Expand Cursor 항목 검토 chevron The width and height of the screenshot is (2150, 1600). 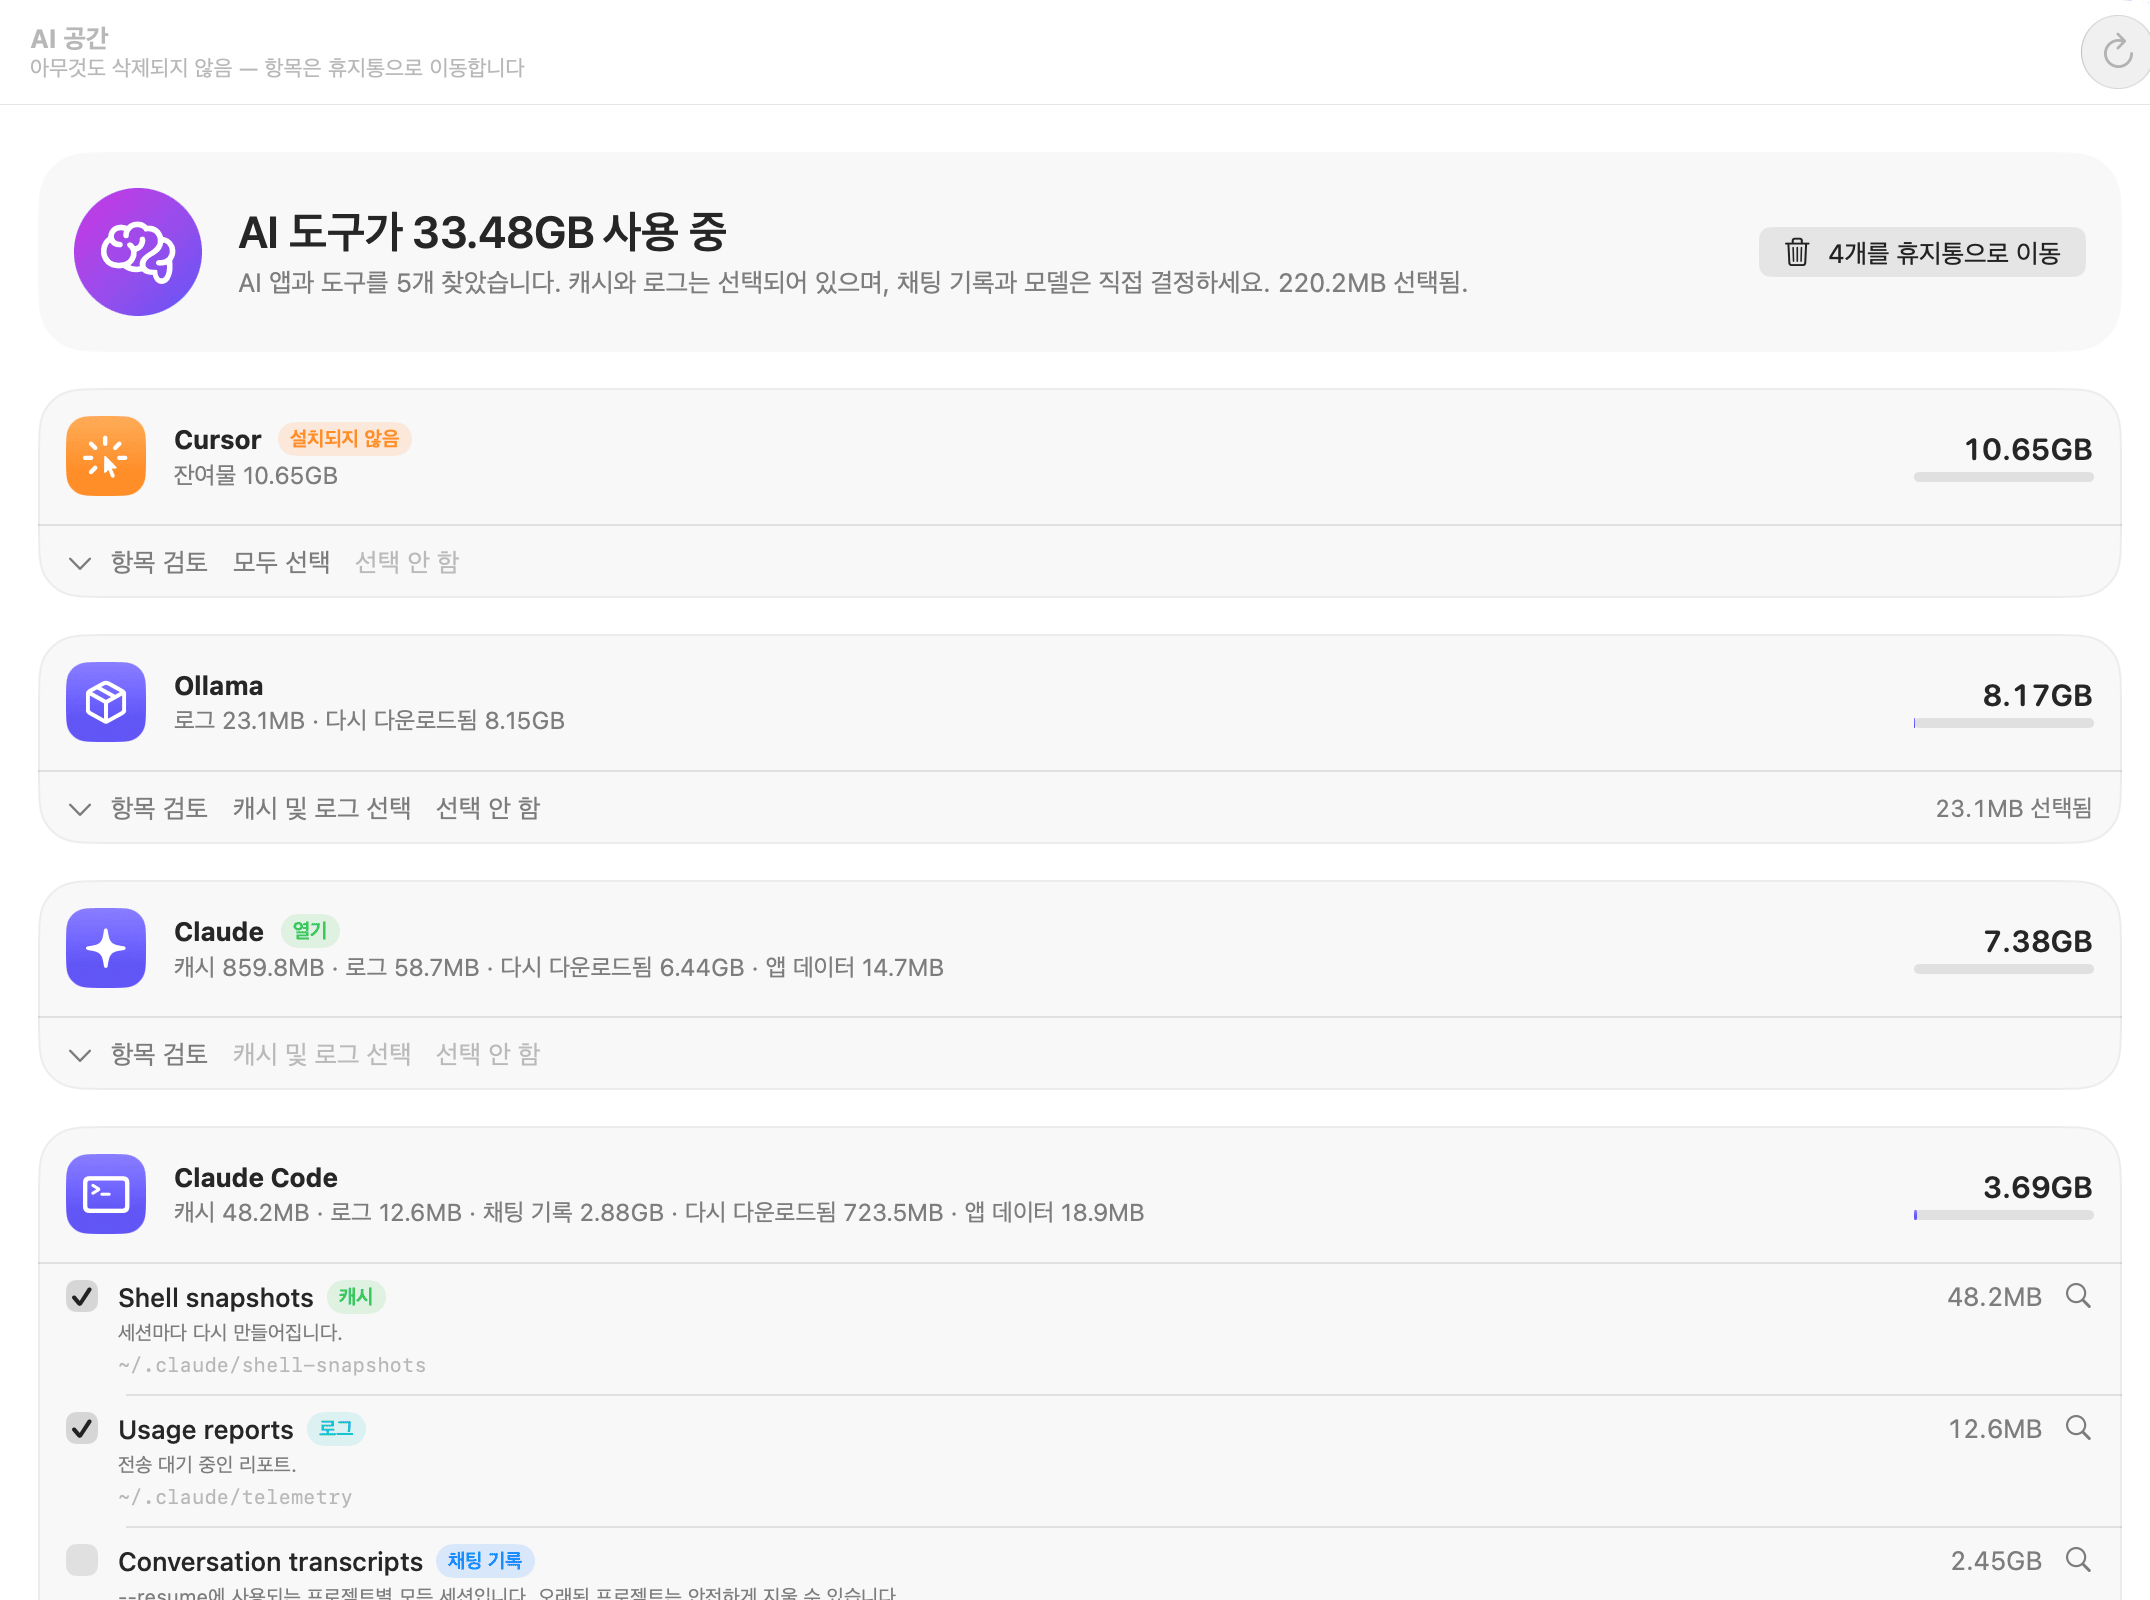pyautogui.click(x=80, y=563)
